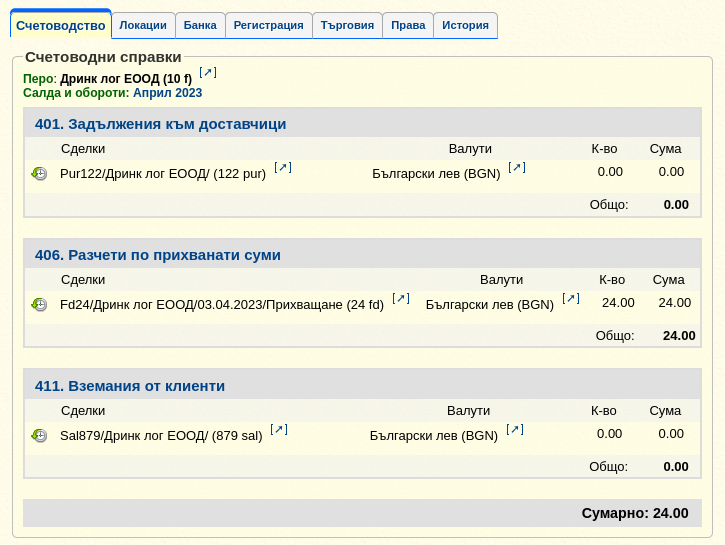Click Български лев (BGN) in section 411
This screenshot has height=545, width=725.
[x=434, y=435]
